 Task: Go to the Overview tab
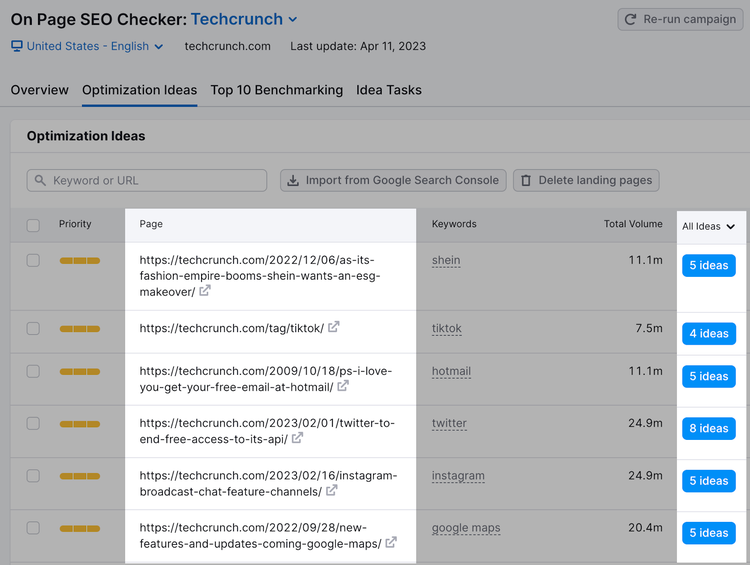pyautogui.click(x=39, y=90)
